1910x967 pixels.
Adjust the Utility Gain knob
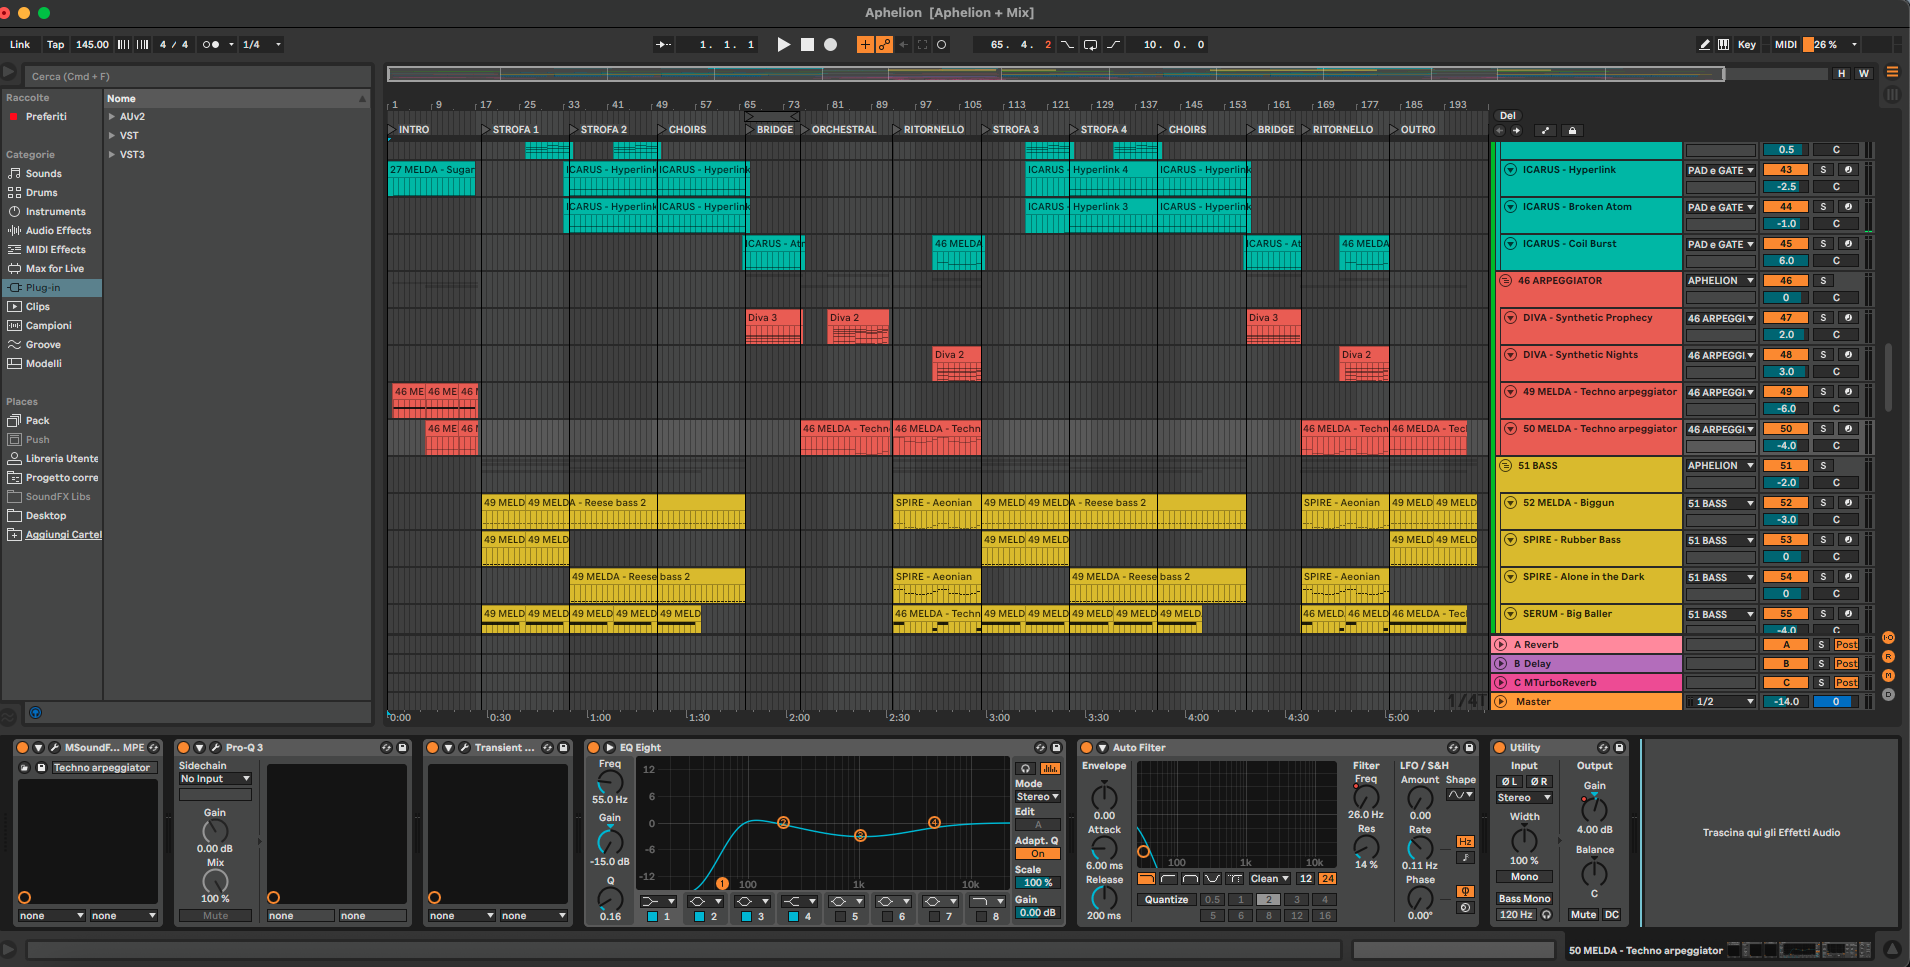[x=1594, y=808]
